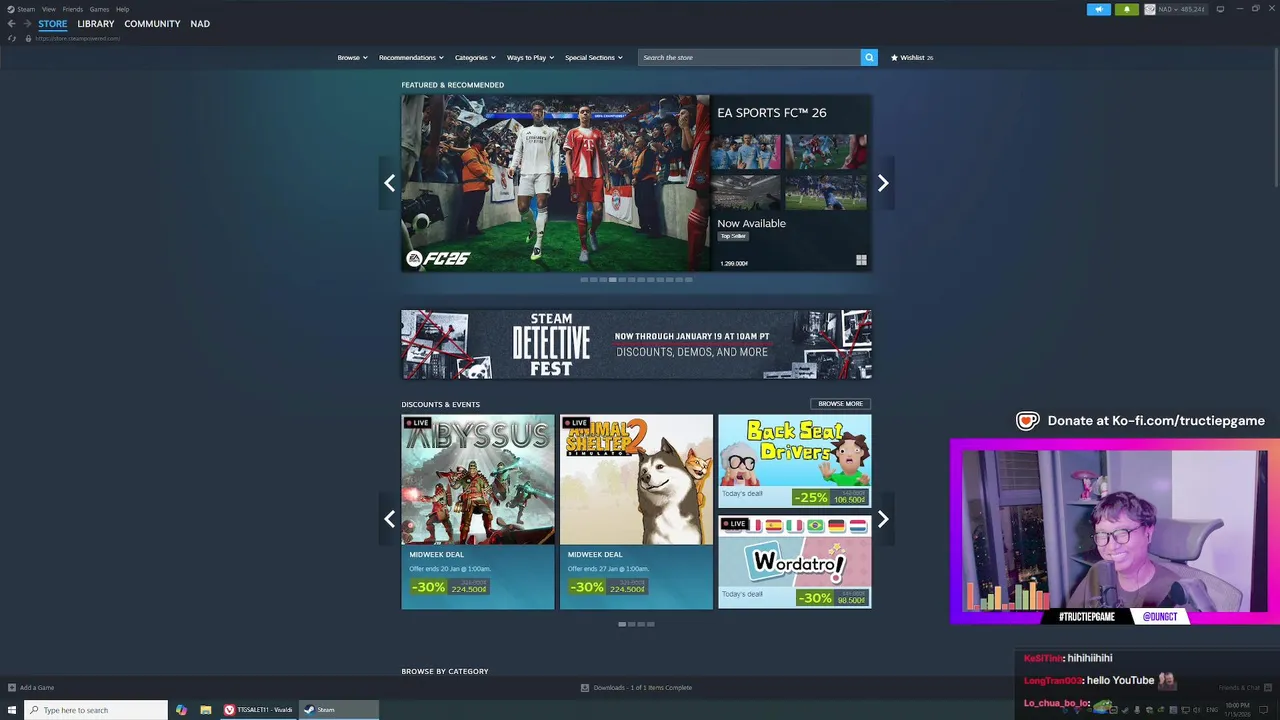The height and width of the screenshot is (720, 1280).
Task: Show next featured game
Action: (883, 183)
